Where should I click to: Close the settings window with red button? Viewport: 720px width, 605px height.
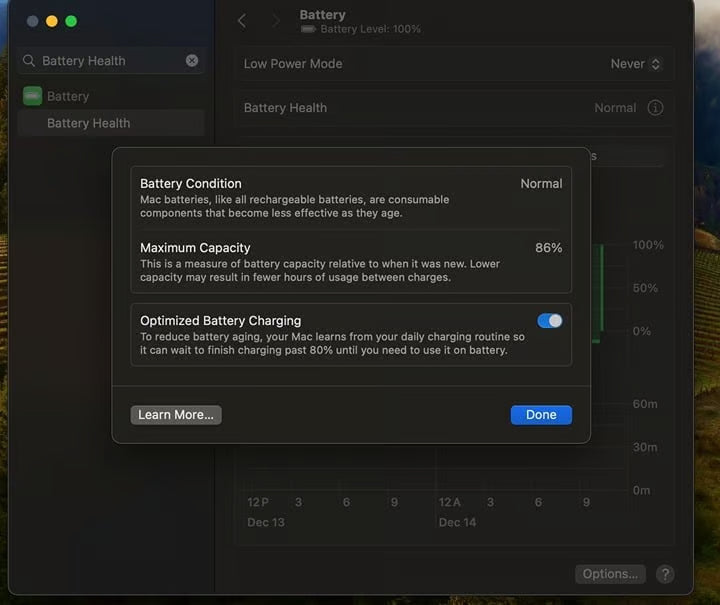click(x=32, y=21)
